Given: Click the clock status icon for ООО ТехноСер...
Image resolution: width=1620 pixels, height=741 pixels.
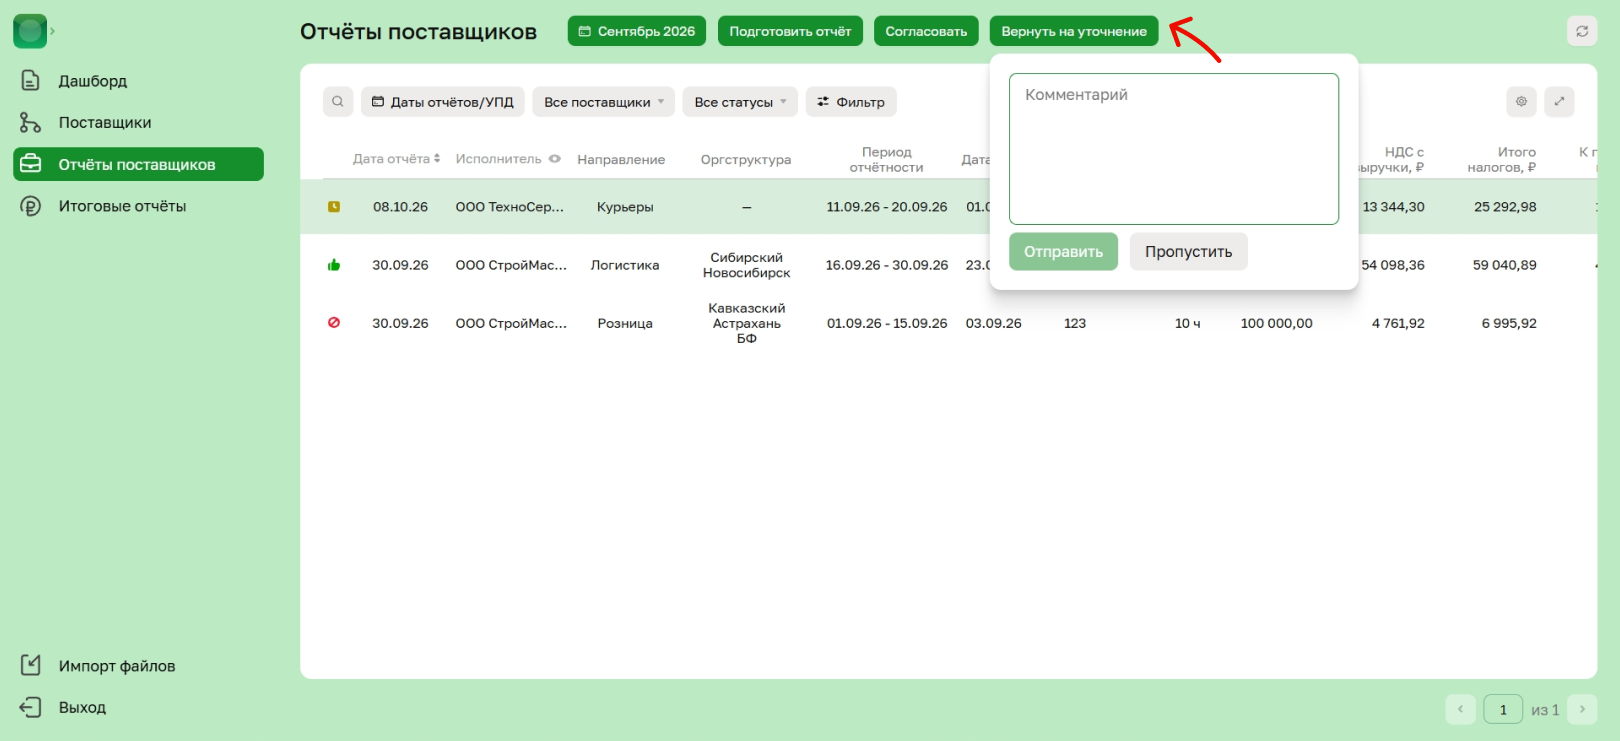Looking at the screenshot, I should point(334,207).
